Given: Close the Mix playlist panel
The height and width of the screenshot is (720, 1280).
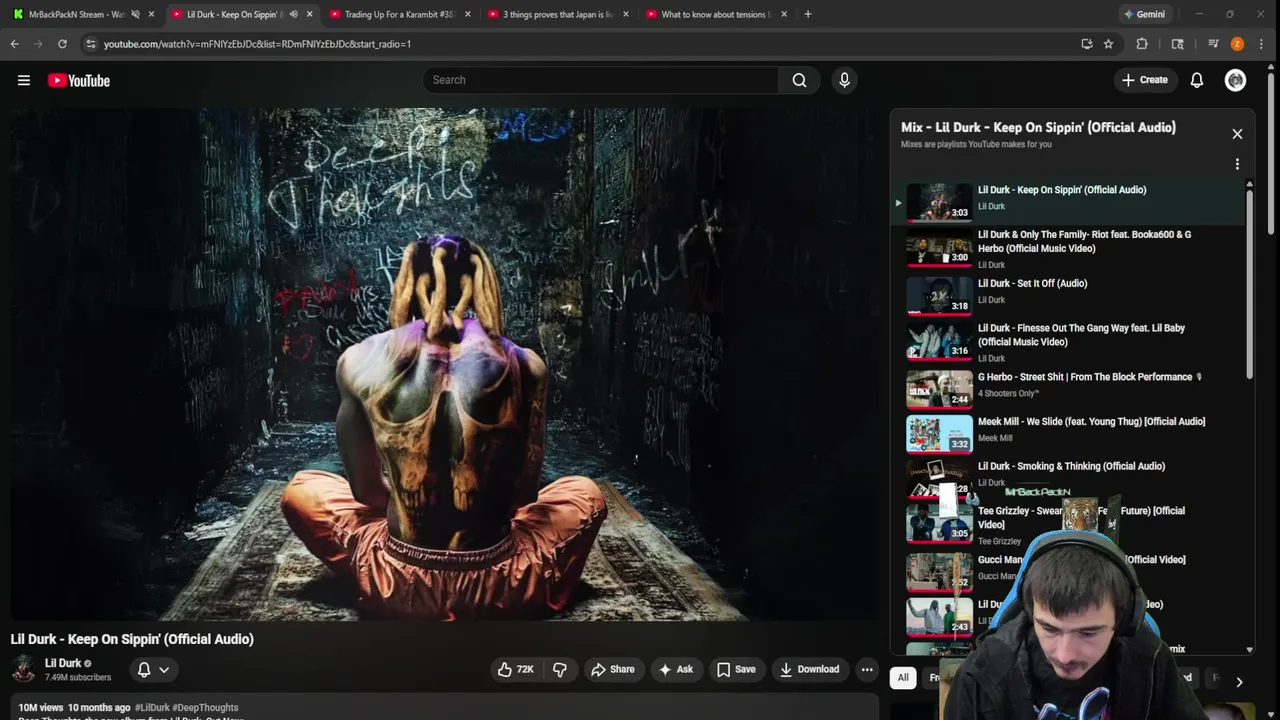Looking at the screenshot, I should (x=1237, y=134).
